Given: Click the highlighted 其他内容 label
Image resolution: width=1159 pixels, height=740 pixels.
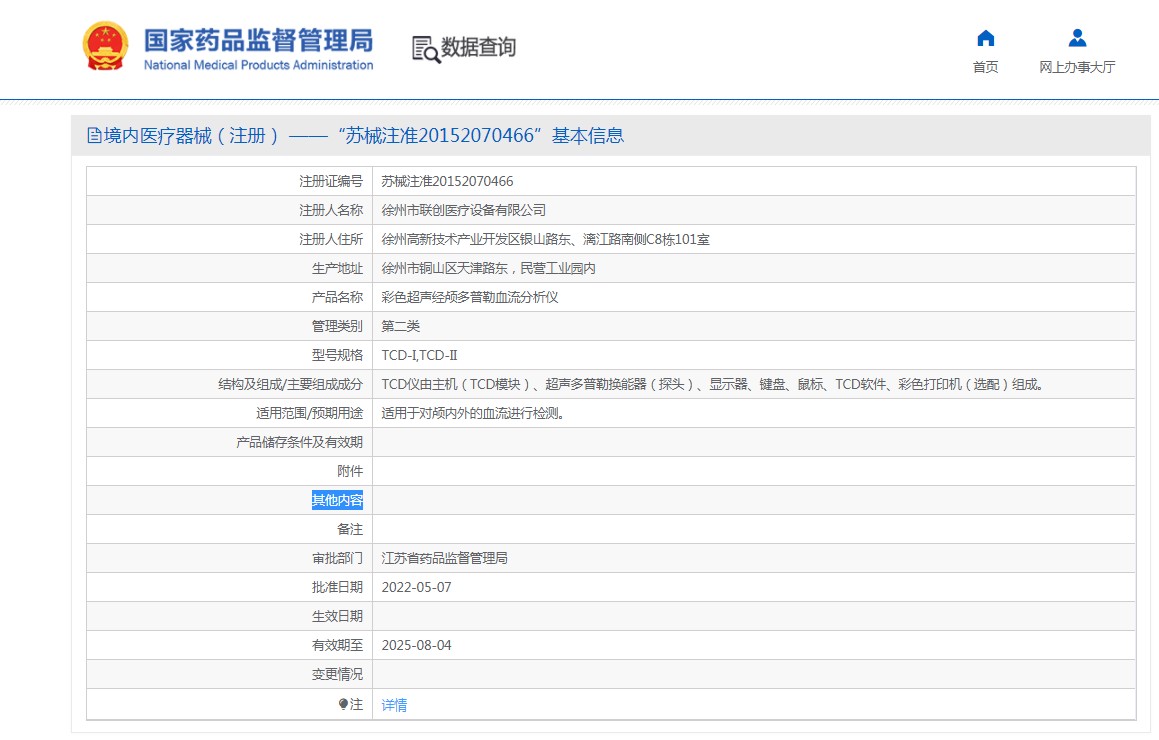Looking at the screenshot, I should 337,500.
